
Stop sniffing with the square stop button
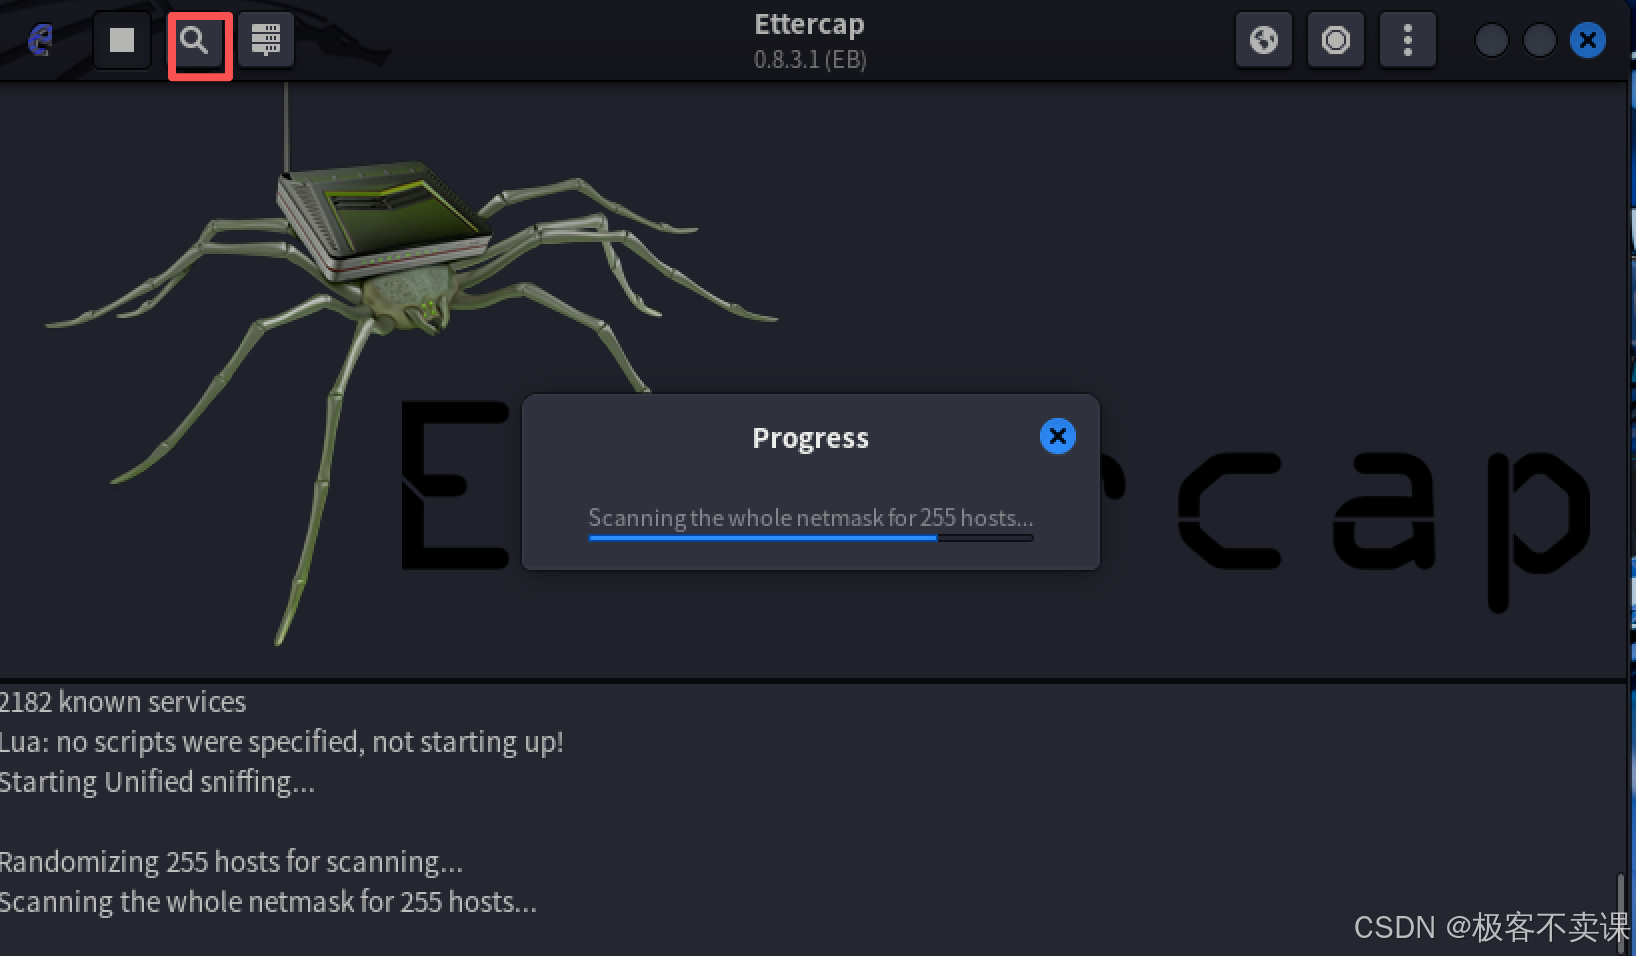[122, 40]
